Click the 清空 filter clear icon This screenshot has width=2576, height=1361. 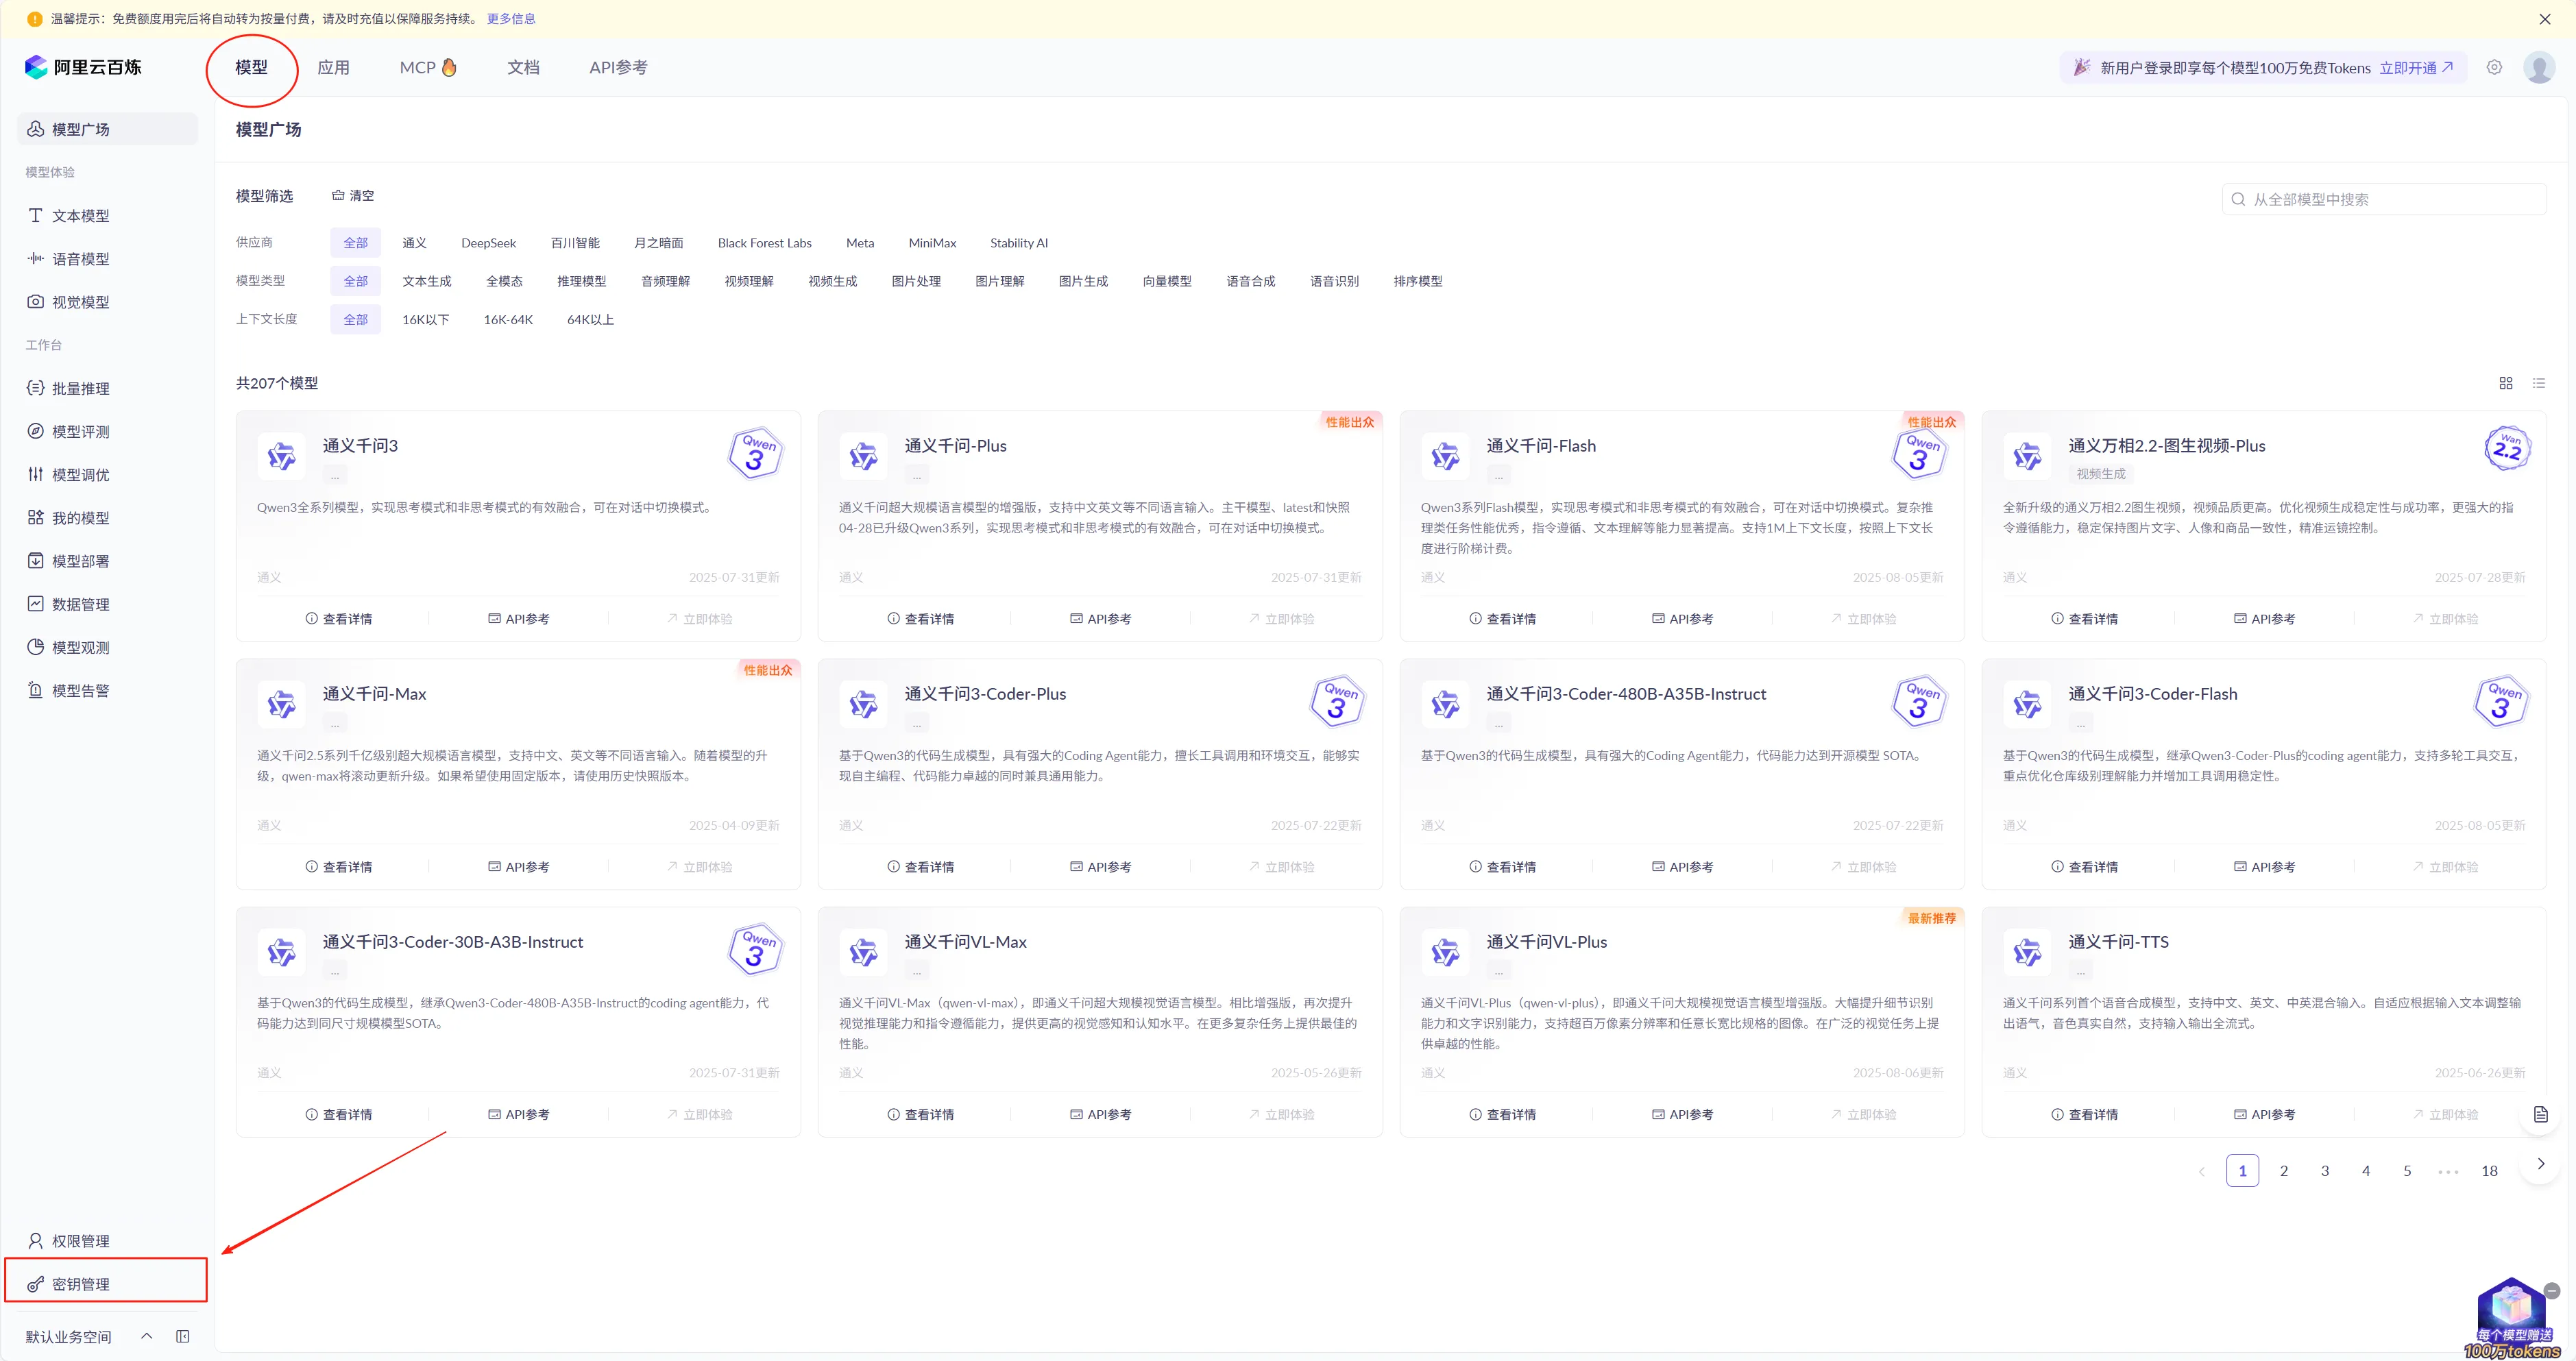coord(338,195)
